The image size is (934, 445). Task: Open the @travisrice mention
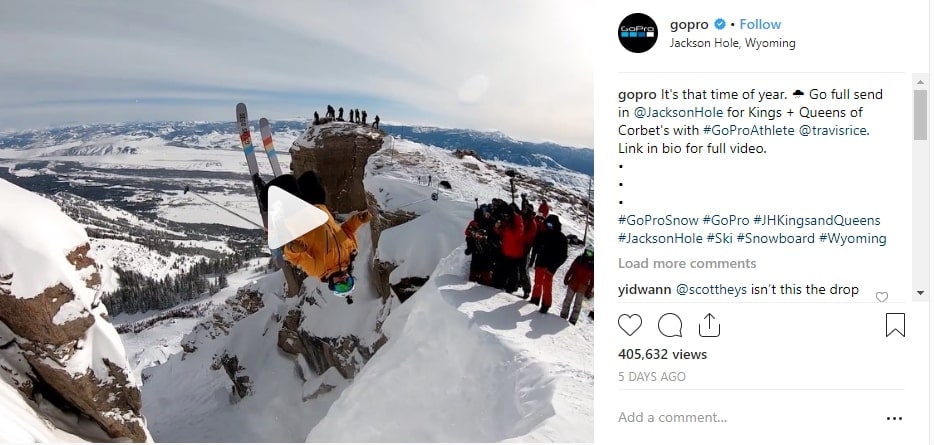click(833, 130)
